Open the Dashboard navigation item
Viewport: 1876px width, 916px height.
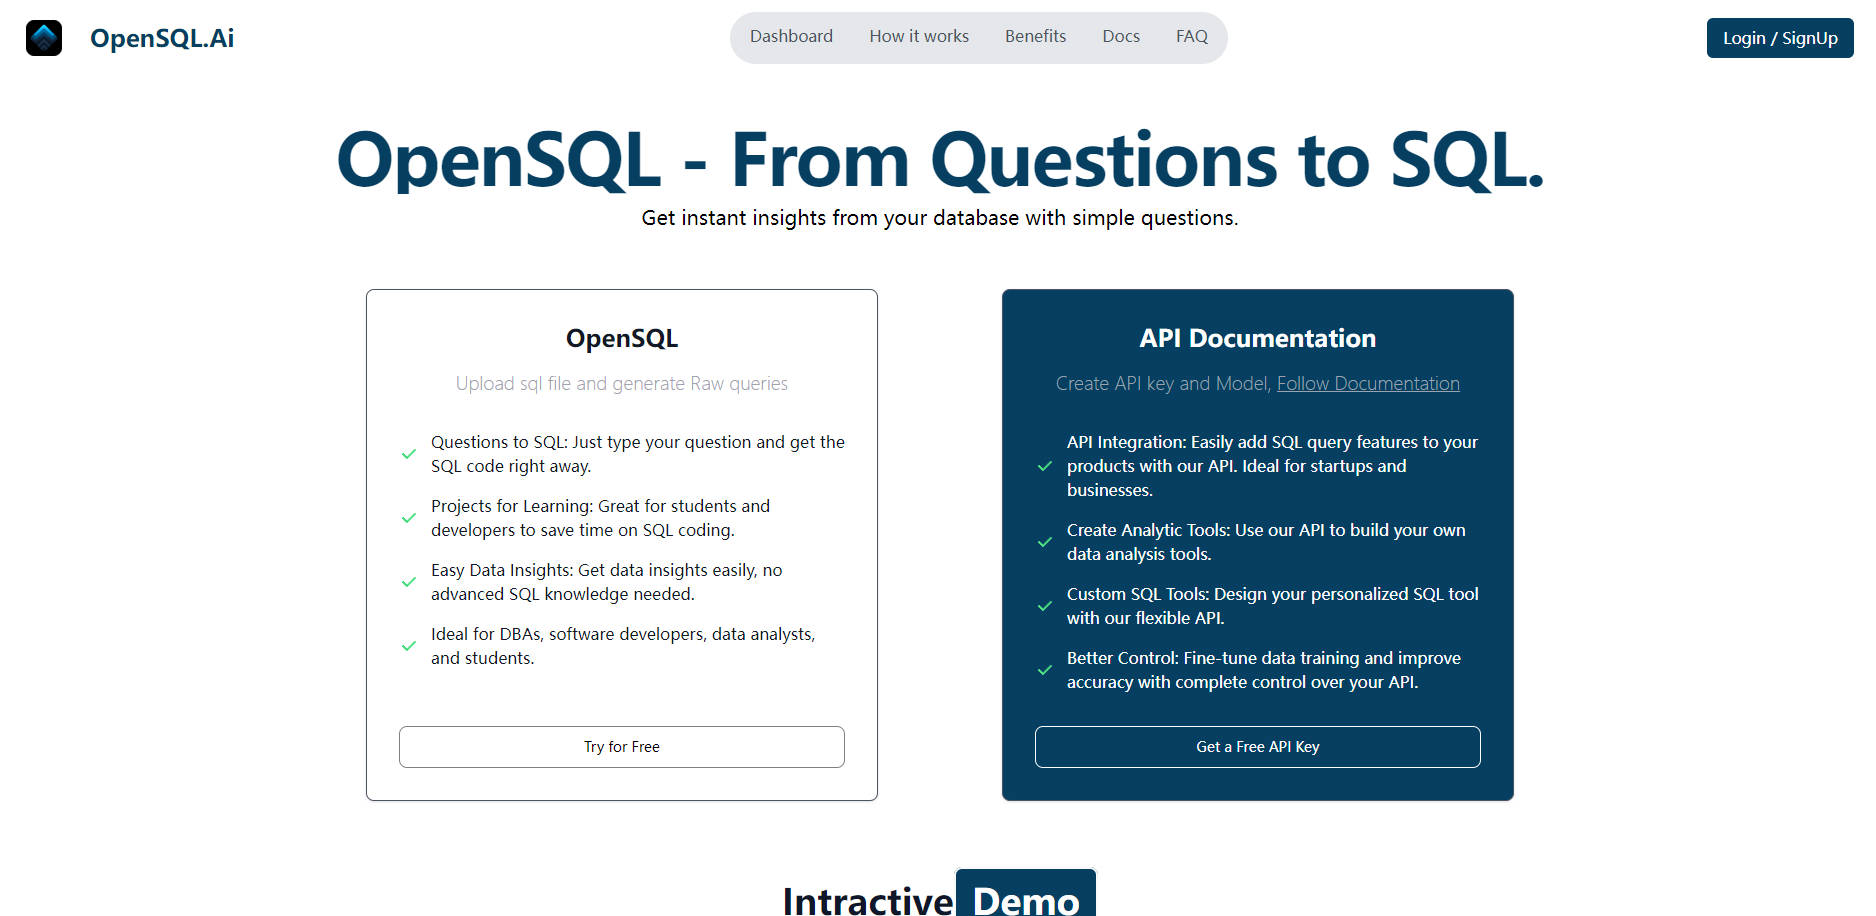point(791,36)
